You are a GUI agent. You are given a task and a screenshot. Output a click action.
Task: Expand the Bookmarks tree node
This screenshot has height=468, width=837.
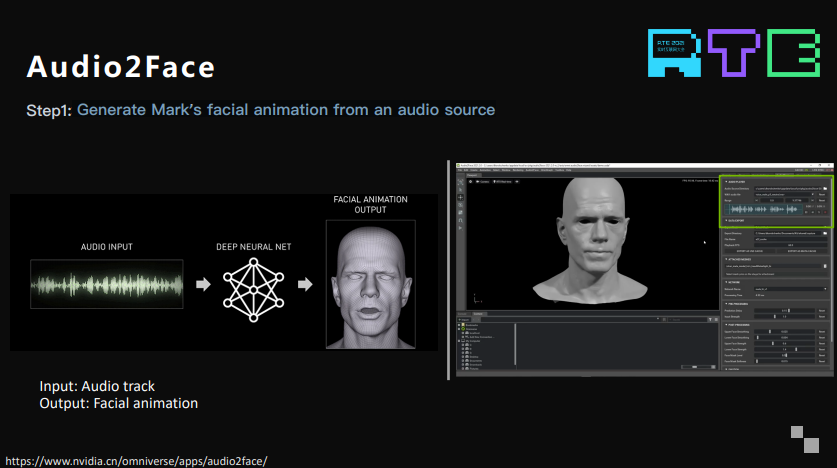tap(459, 325)
